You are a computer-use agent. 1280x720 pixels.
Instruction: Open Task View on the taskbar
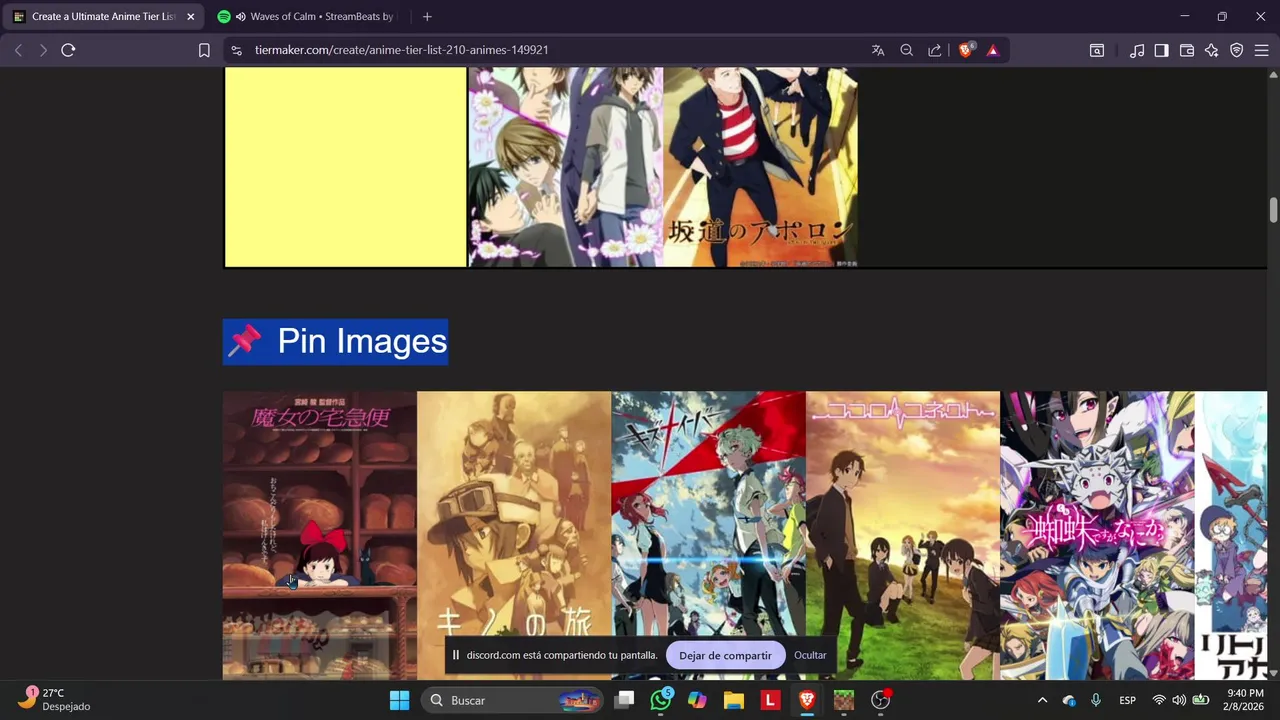[624, 700]
